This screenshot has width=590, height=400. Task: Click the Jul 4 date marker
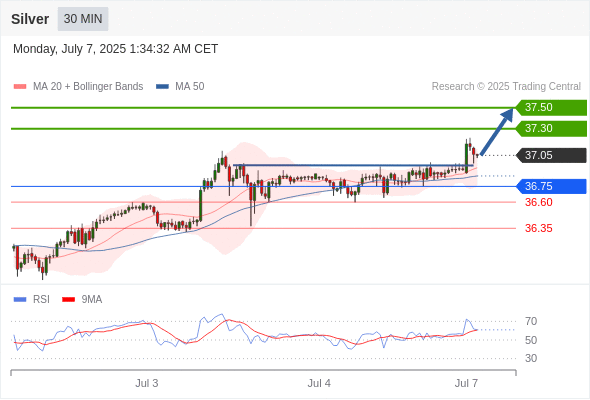coord(319,383)
